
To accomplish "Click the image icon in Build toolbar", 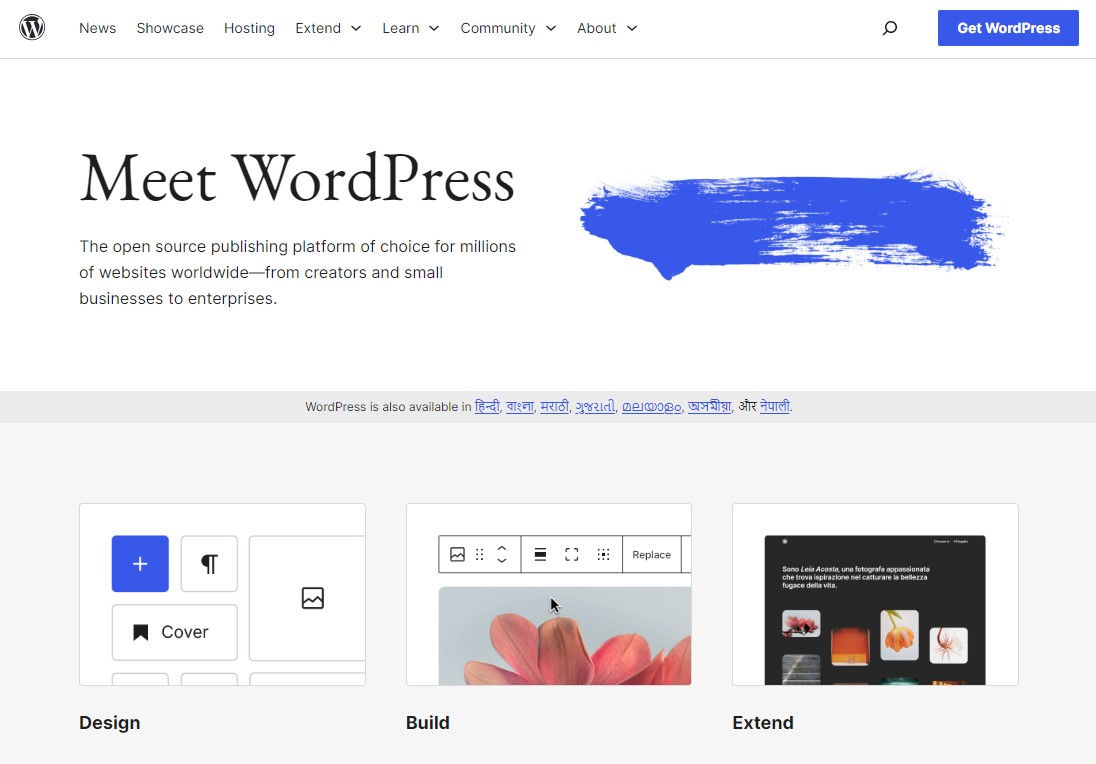I will [457, 554].
